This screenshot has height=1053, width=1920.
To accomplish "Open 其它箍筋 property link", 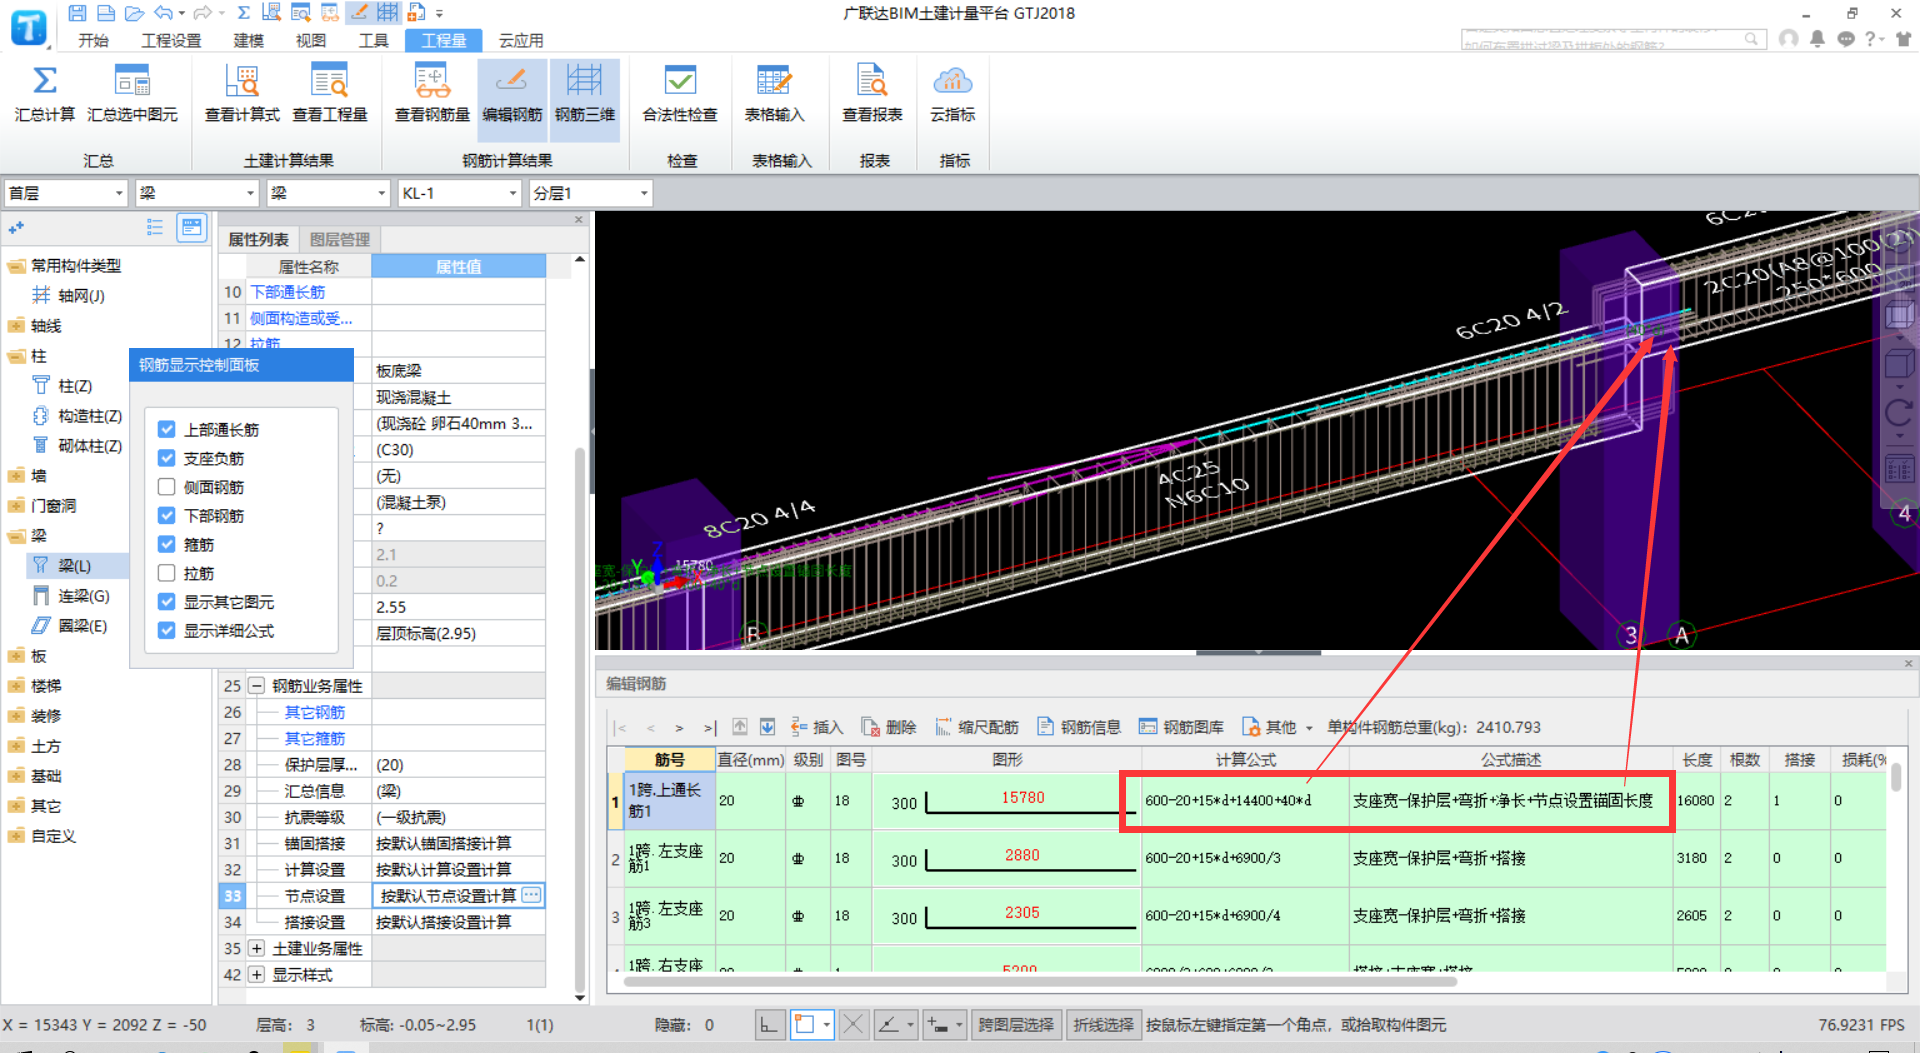I will click(315, 738).
